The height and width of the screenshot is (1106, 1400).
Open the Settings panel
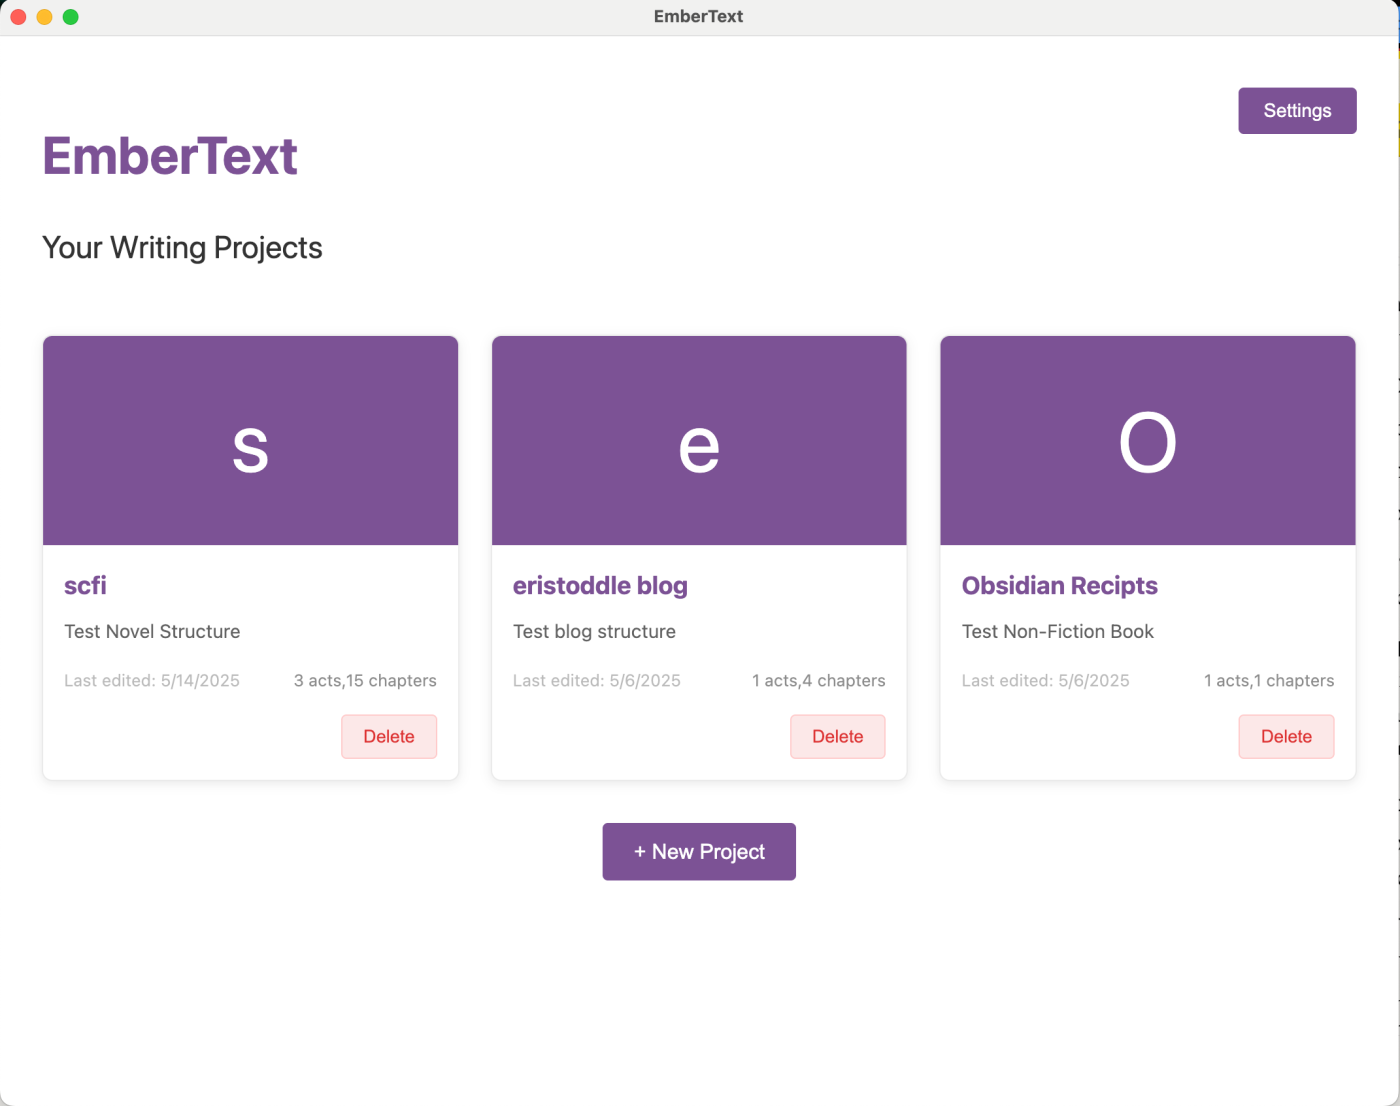click(1297, 110)
